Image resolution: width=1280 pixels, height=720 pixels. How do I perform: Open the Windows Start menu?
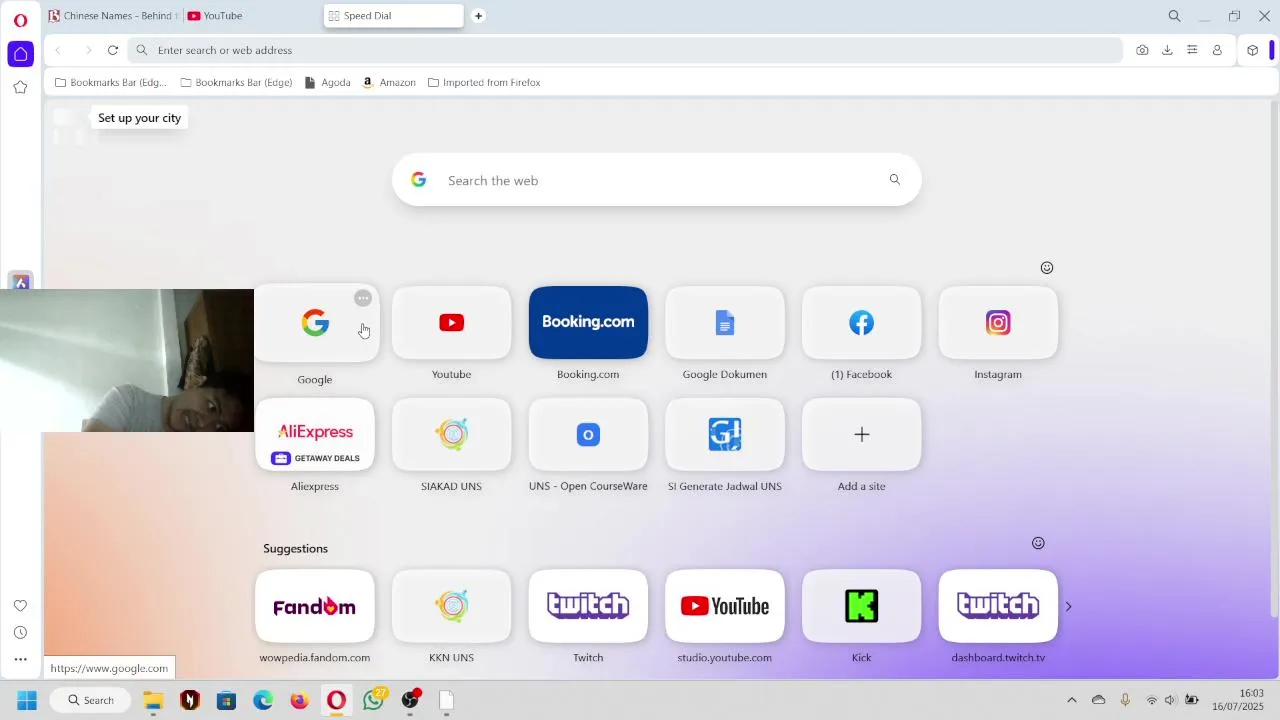[x=27, y=700]
